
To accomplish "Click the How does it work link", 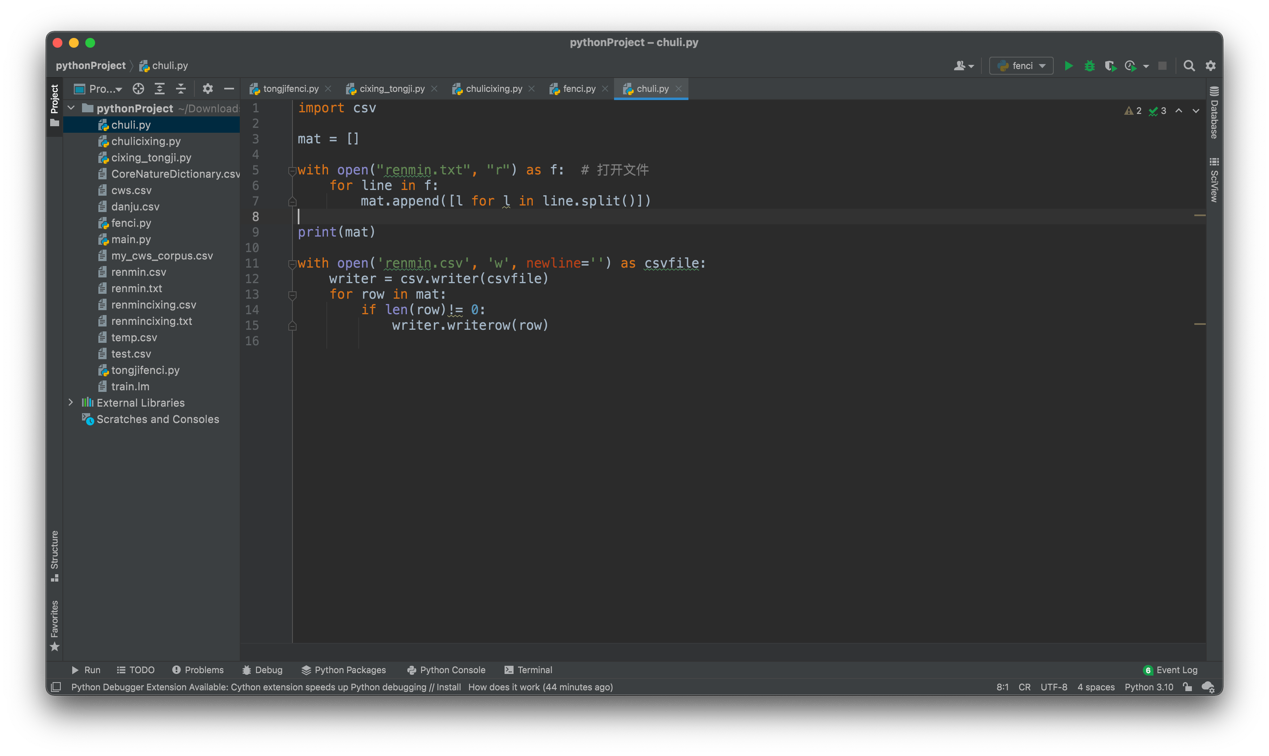I will [503, 687].
